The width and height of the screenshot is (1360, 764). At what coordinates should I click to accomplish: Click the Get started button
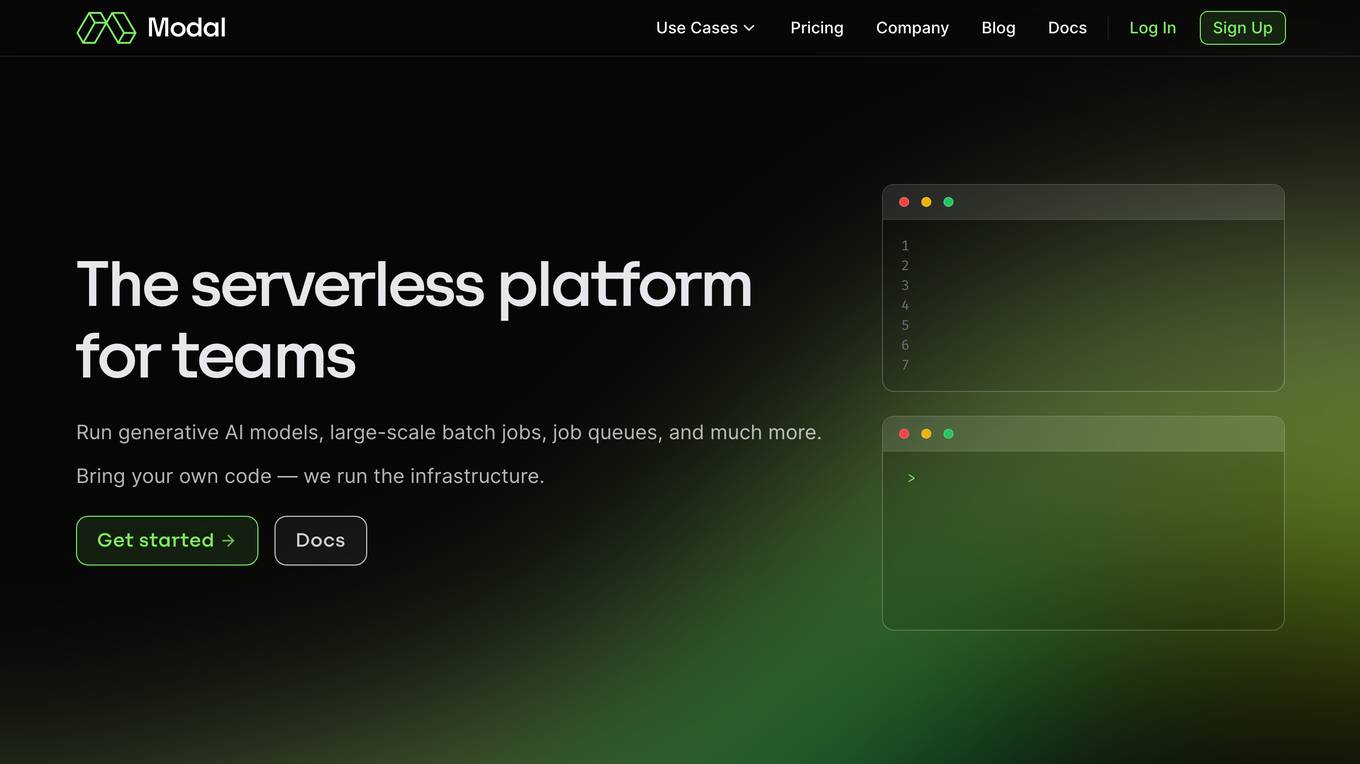pos(167,540)
